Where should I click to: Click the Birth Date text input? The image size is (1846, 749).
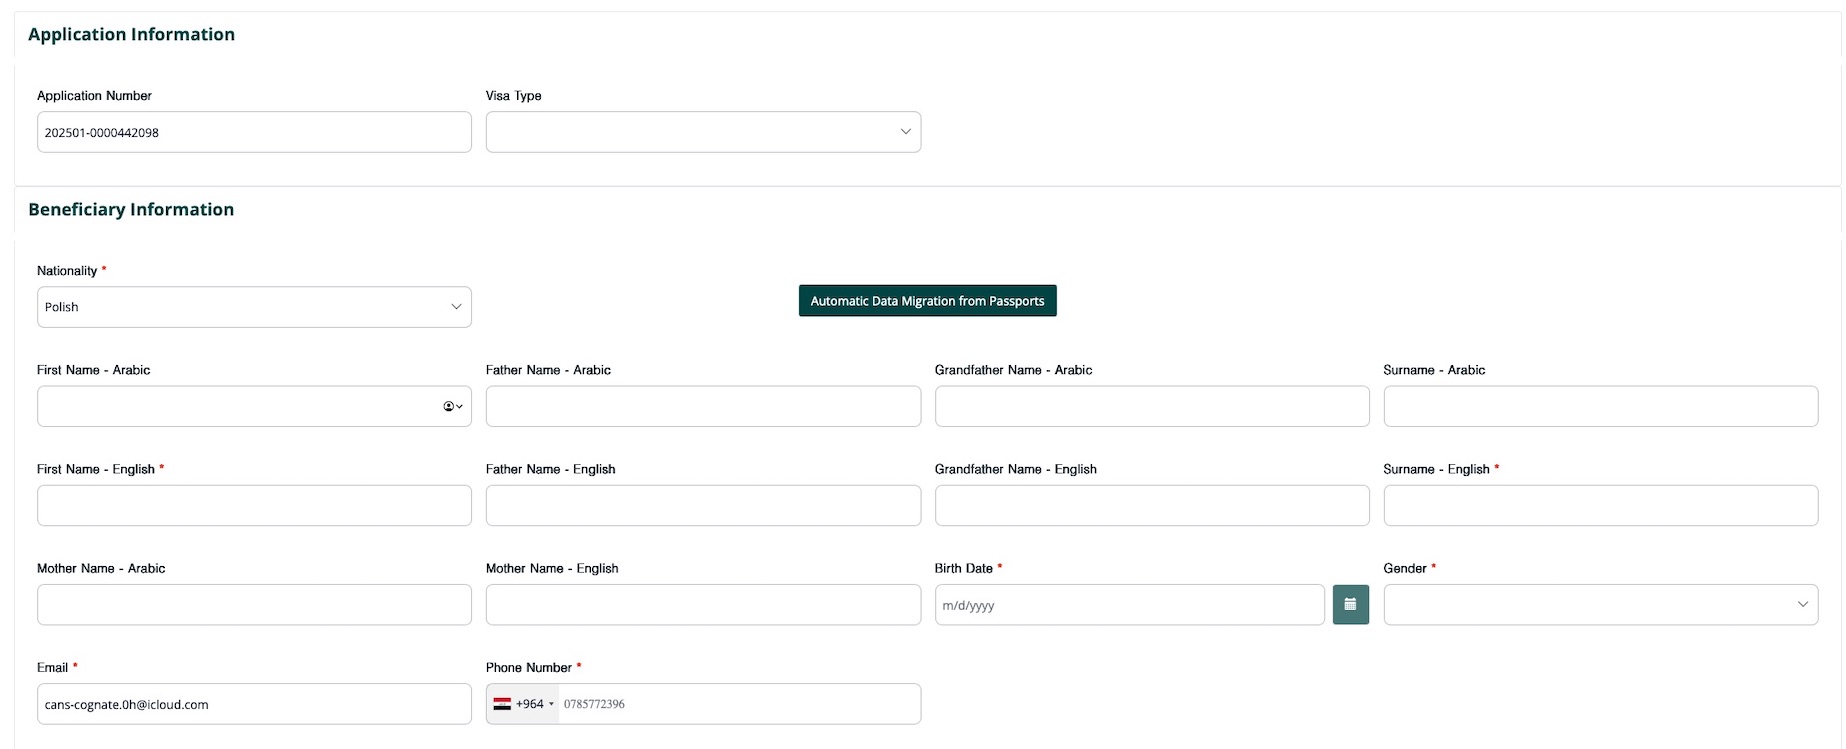[x=1129, y=605]
